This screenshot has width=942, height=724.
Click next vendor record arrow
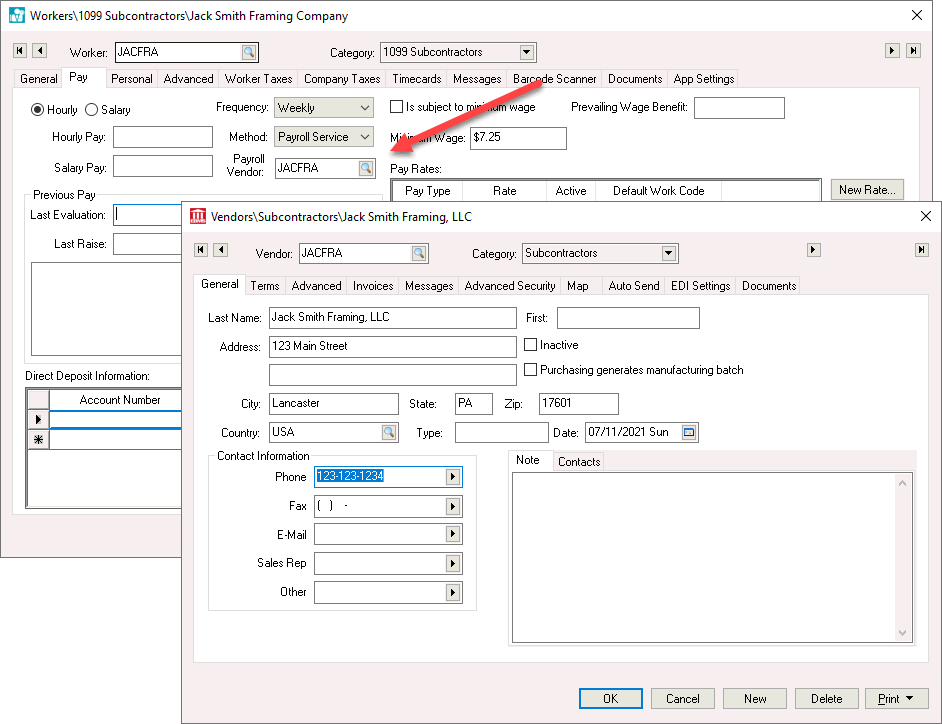pos(814,250)
